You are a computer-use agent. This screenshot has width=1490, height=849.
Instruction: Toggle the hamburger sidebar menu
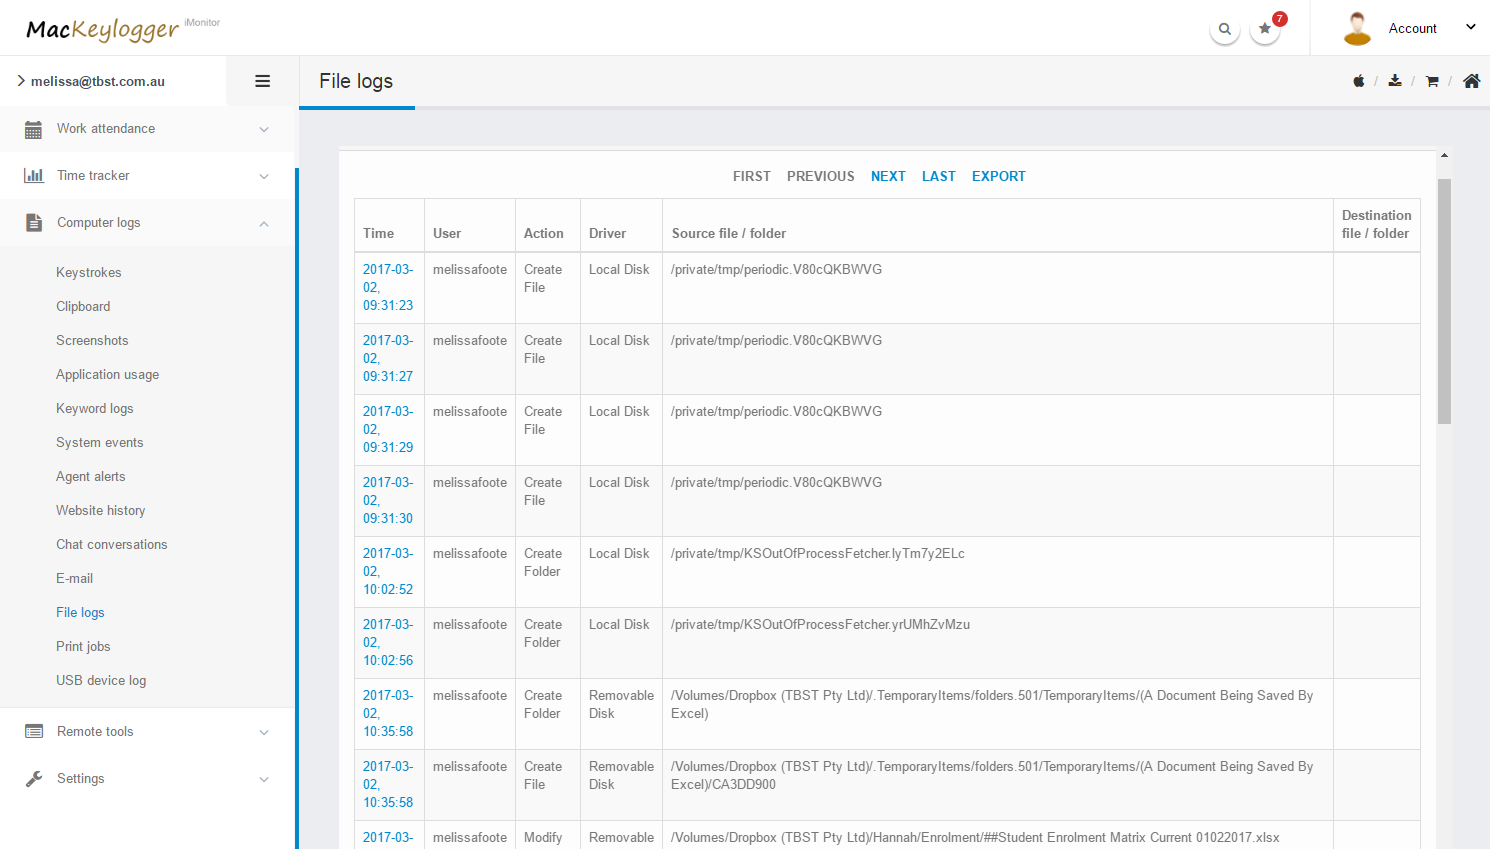coord(262,81)
